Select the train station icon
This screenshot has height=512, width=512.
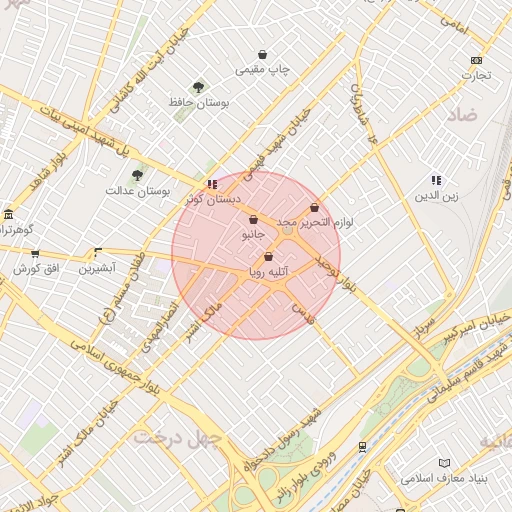363,447
